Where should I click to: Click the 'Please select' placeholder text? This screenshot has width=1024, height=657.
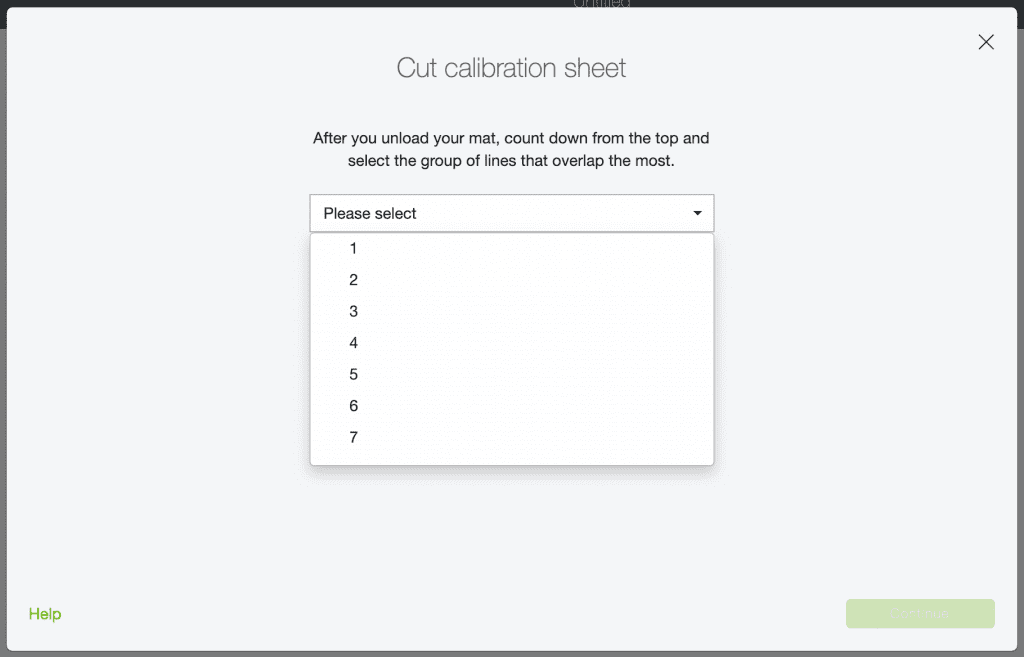tap(370, 213)
